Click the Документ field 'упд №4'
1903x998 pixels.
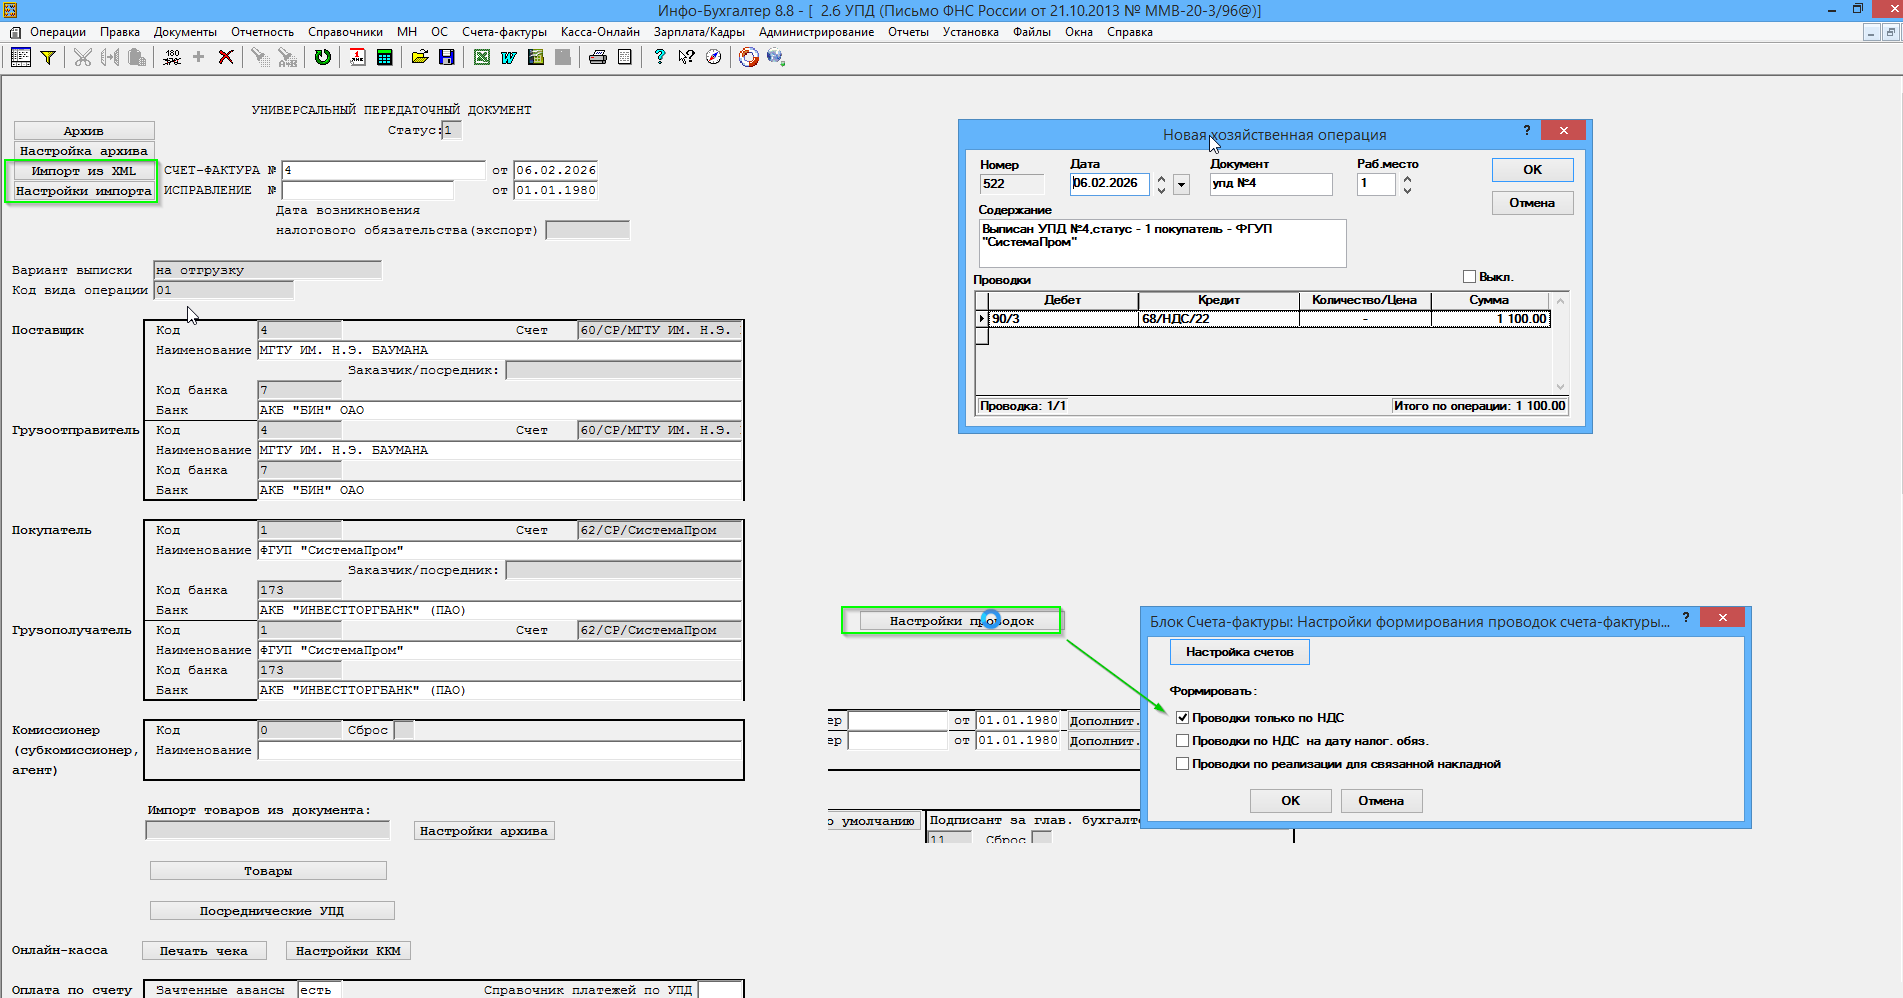pos(1270,184)
